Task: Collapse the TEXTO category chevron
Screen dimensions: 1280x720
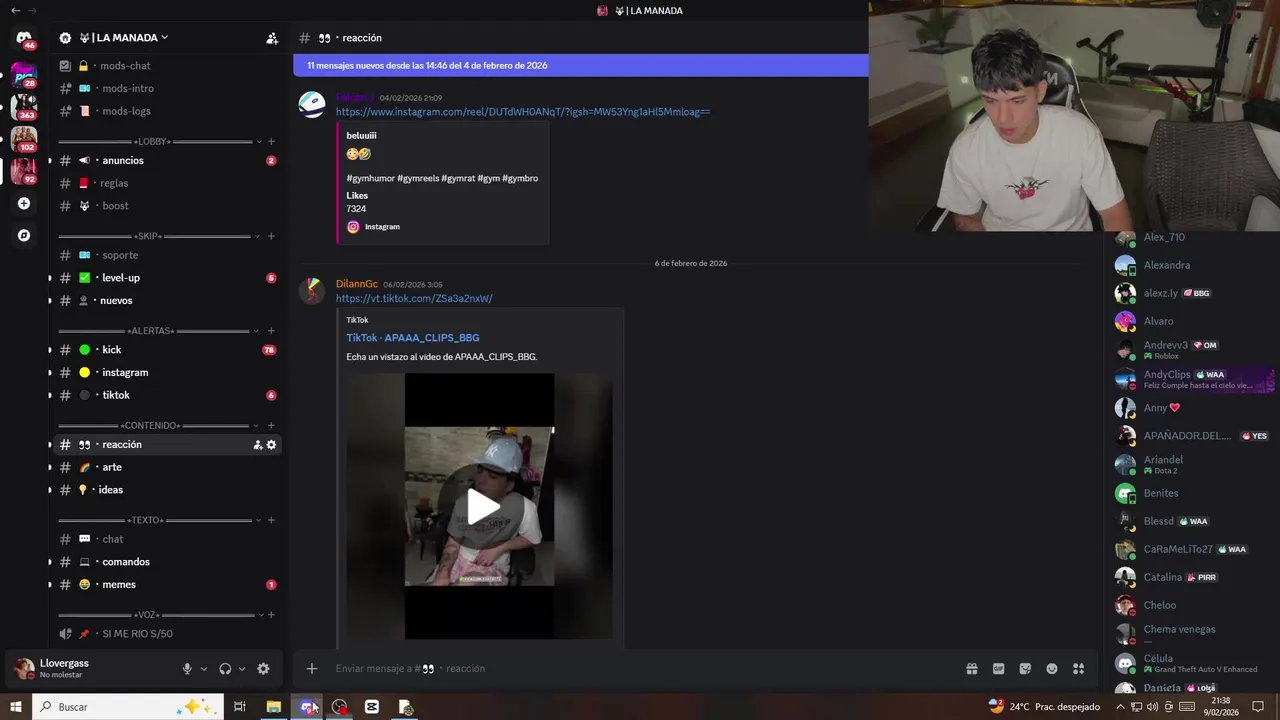Action: (x=258, y=521)
